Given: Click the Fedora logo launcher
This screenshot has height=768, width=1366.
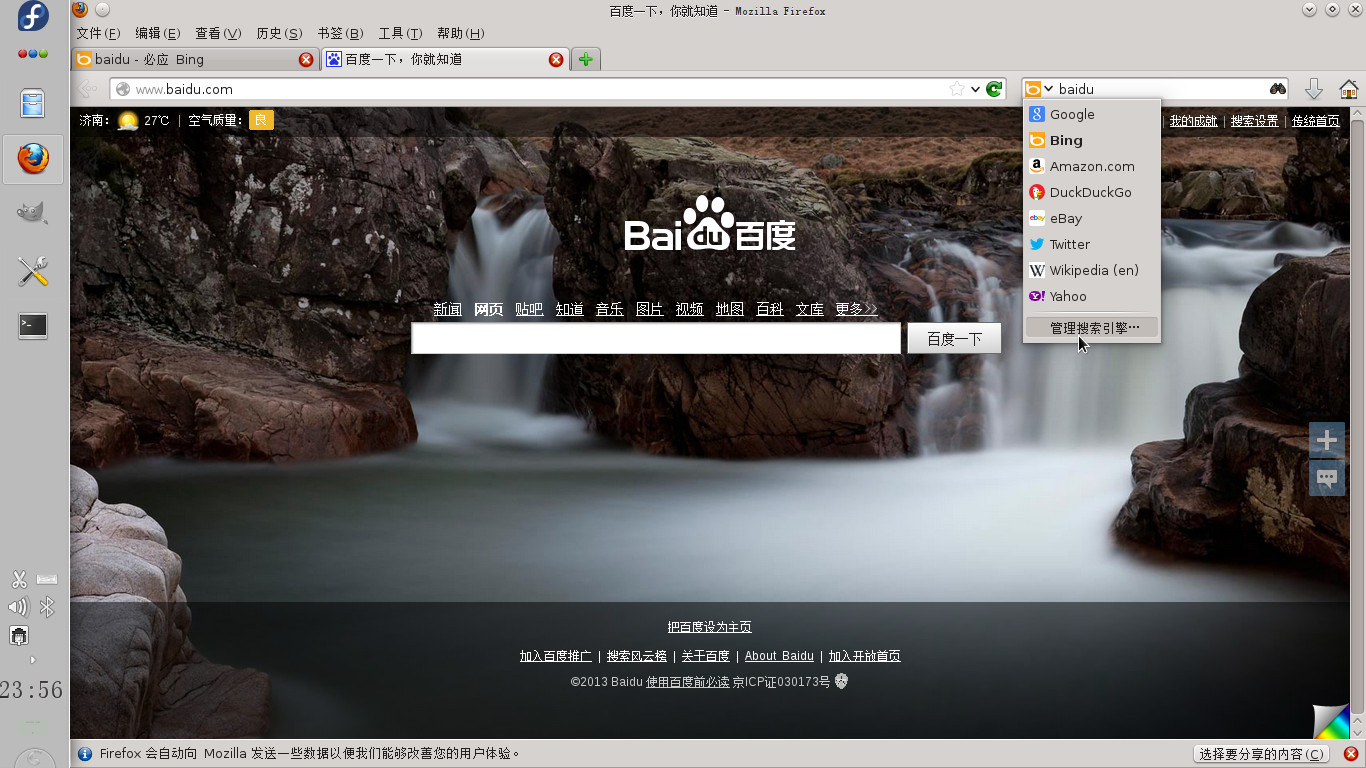Looking at the screenshot, I should [33, 17].
